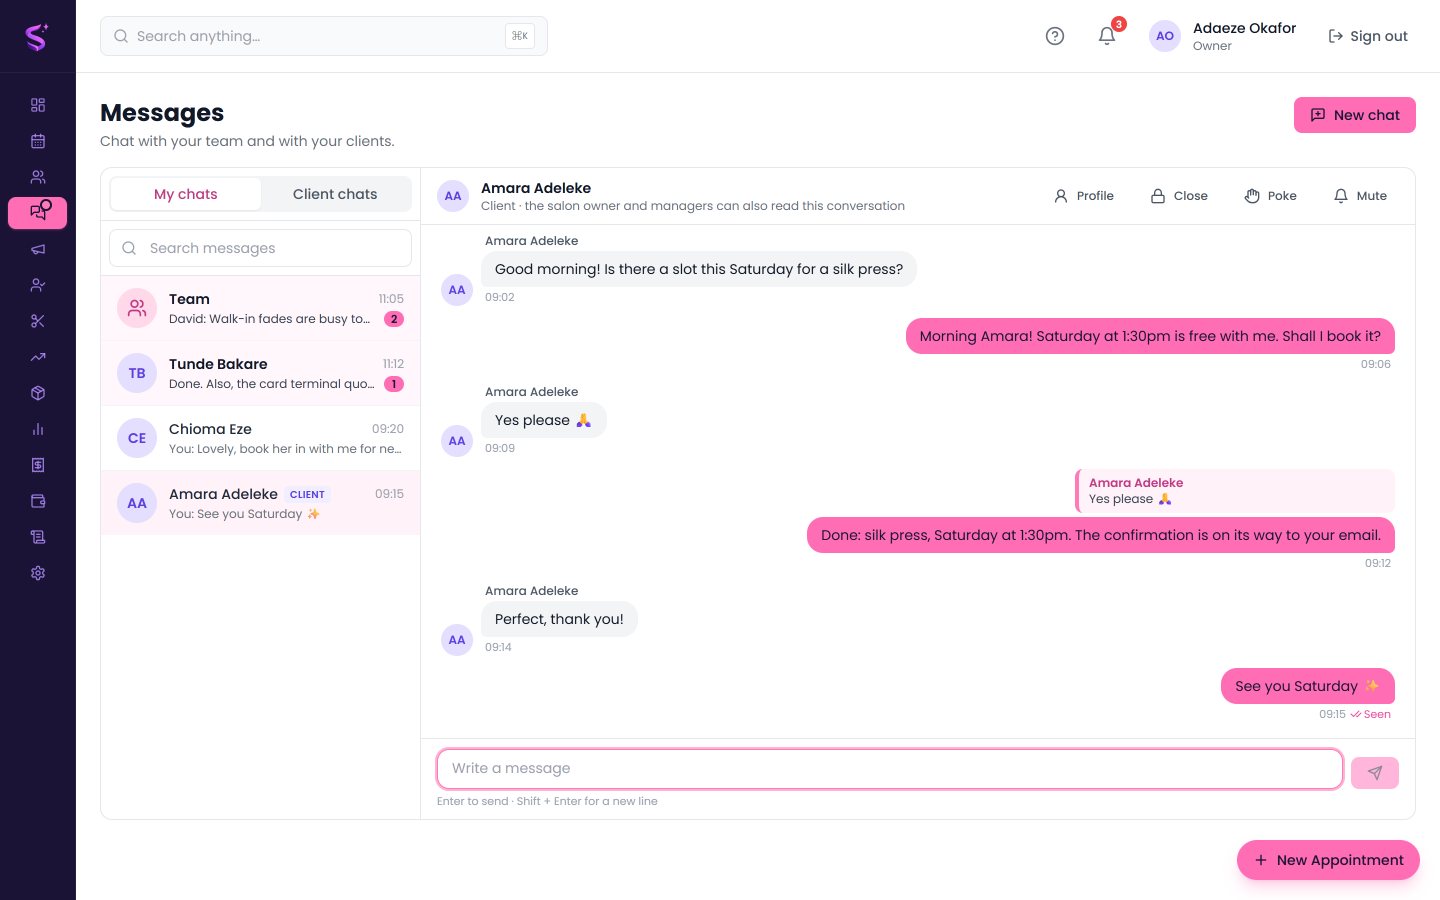Image resolution: width=1440 pixels, height=900 pixels.
Task: Click the "See you Saturday" sent message
Action: tap(1308, 686)
